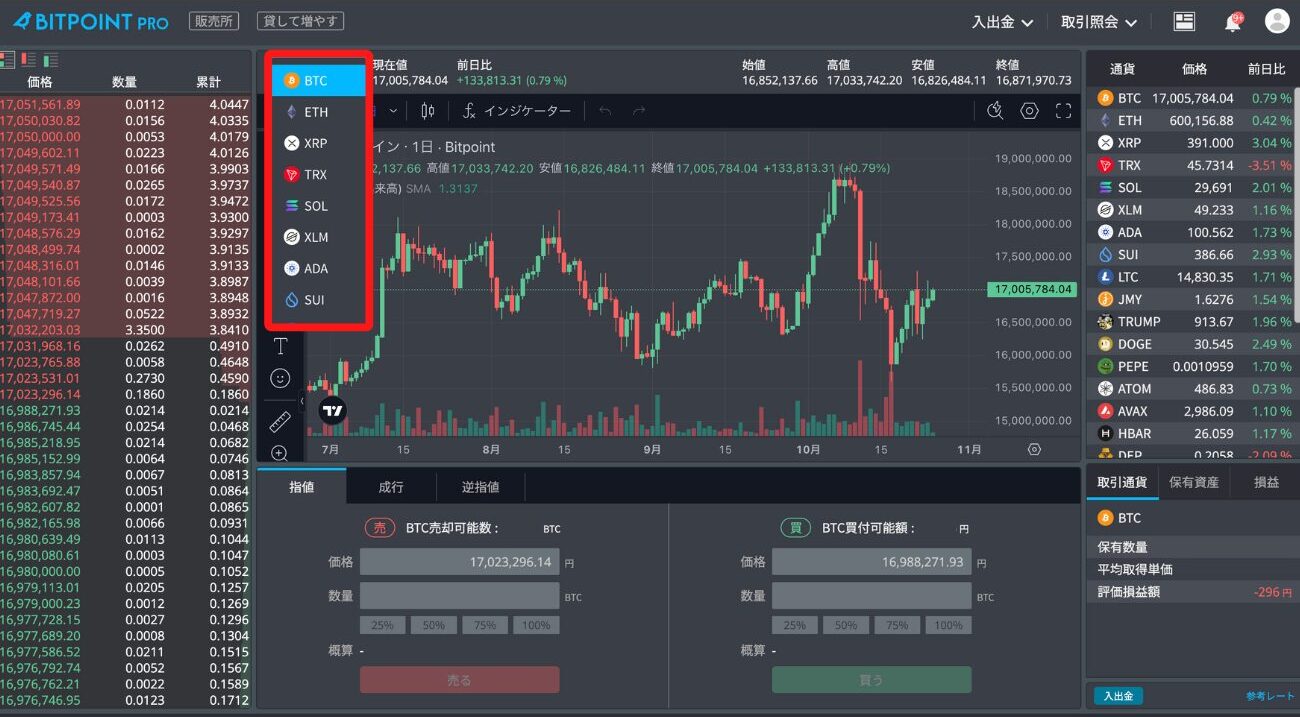The image size is (1300, 717).
Task: Set sell quantity to 50%
Action: coord(434,625)
